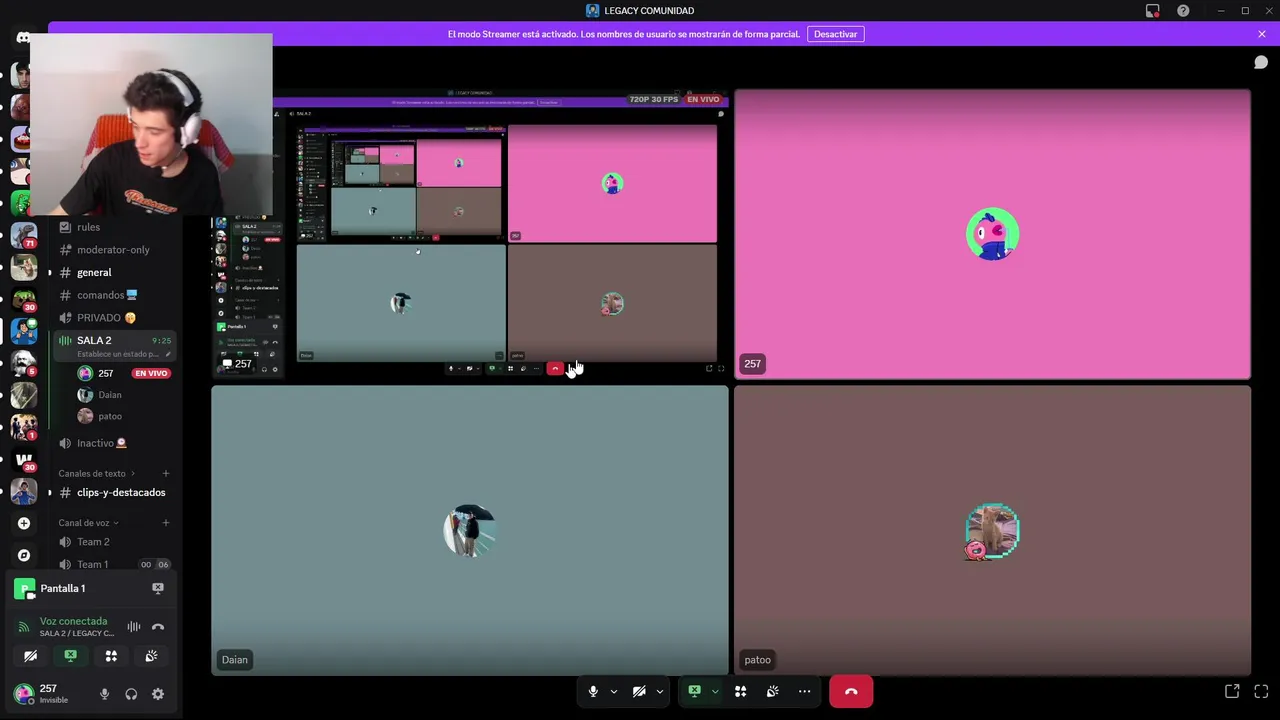1280x720 pixels.
Task: Focus the patoo video tile
Action: [992, 530]
